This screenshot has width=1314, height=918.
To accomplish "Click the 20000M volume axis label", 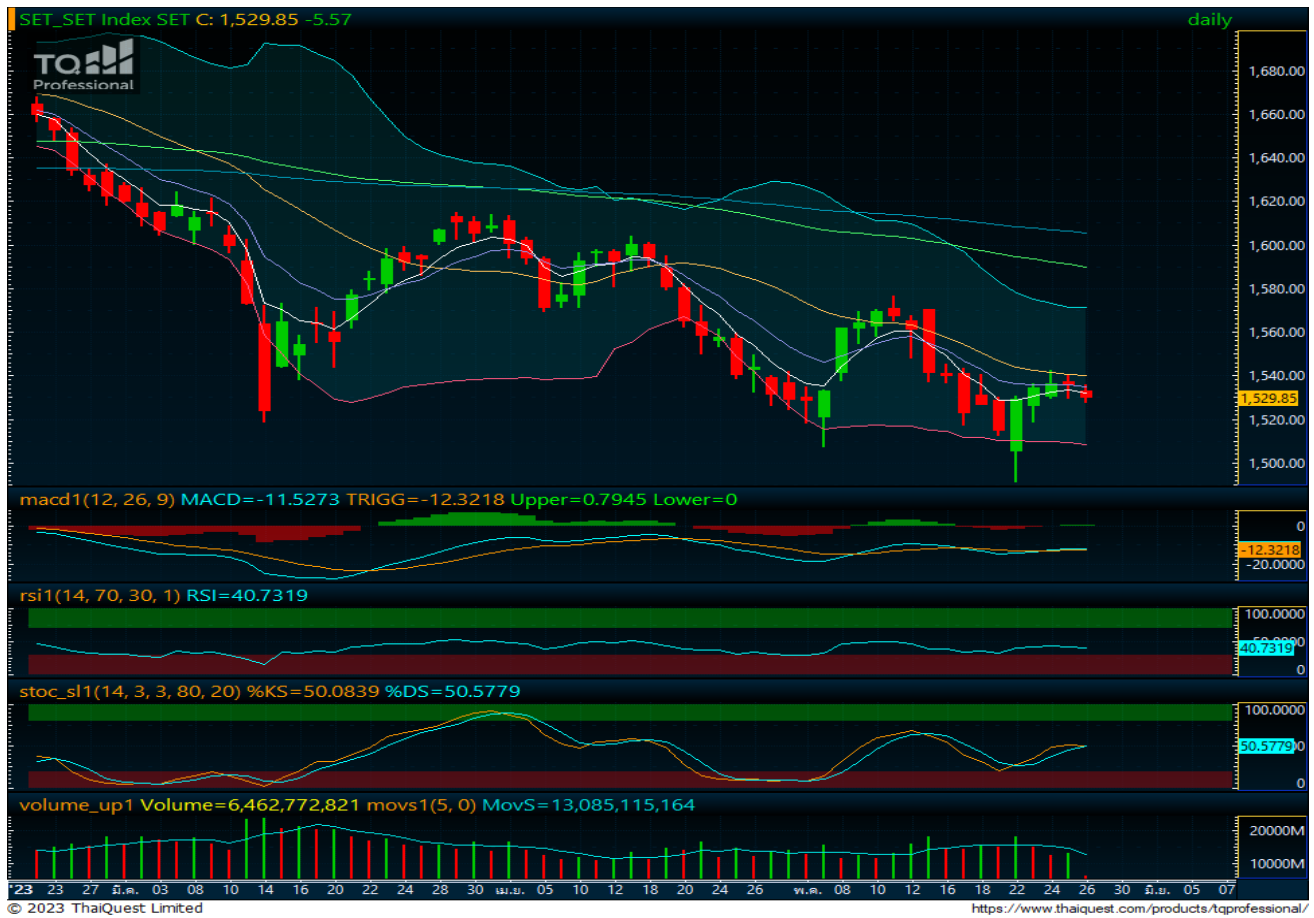I will tap(1276, 831).
